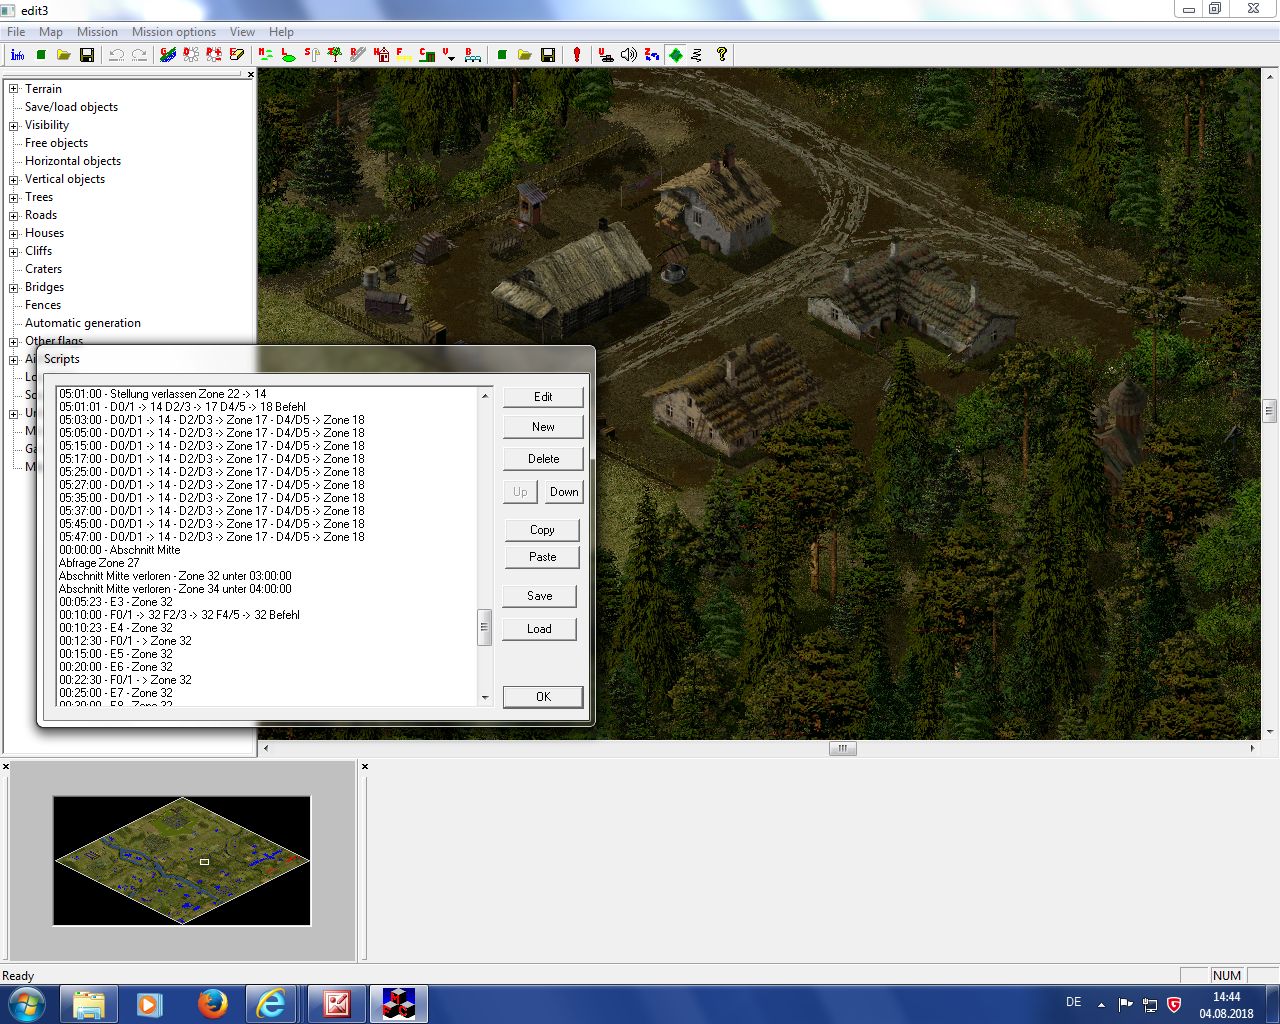
Task: Select the T trees tool icon
Action: [335, 55]
